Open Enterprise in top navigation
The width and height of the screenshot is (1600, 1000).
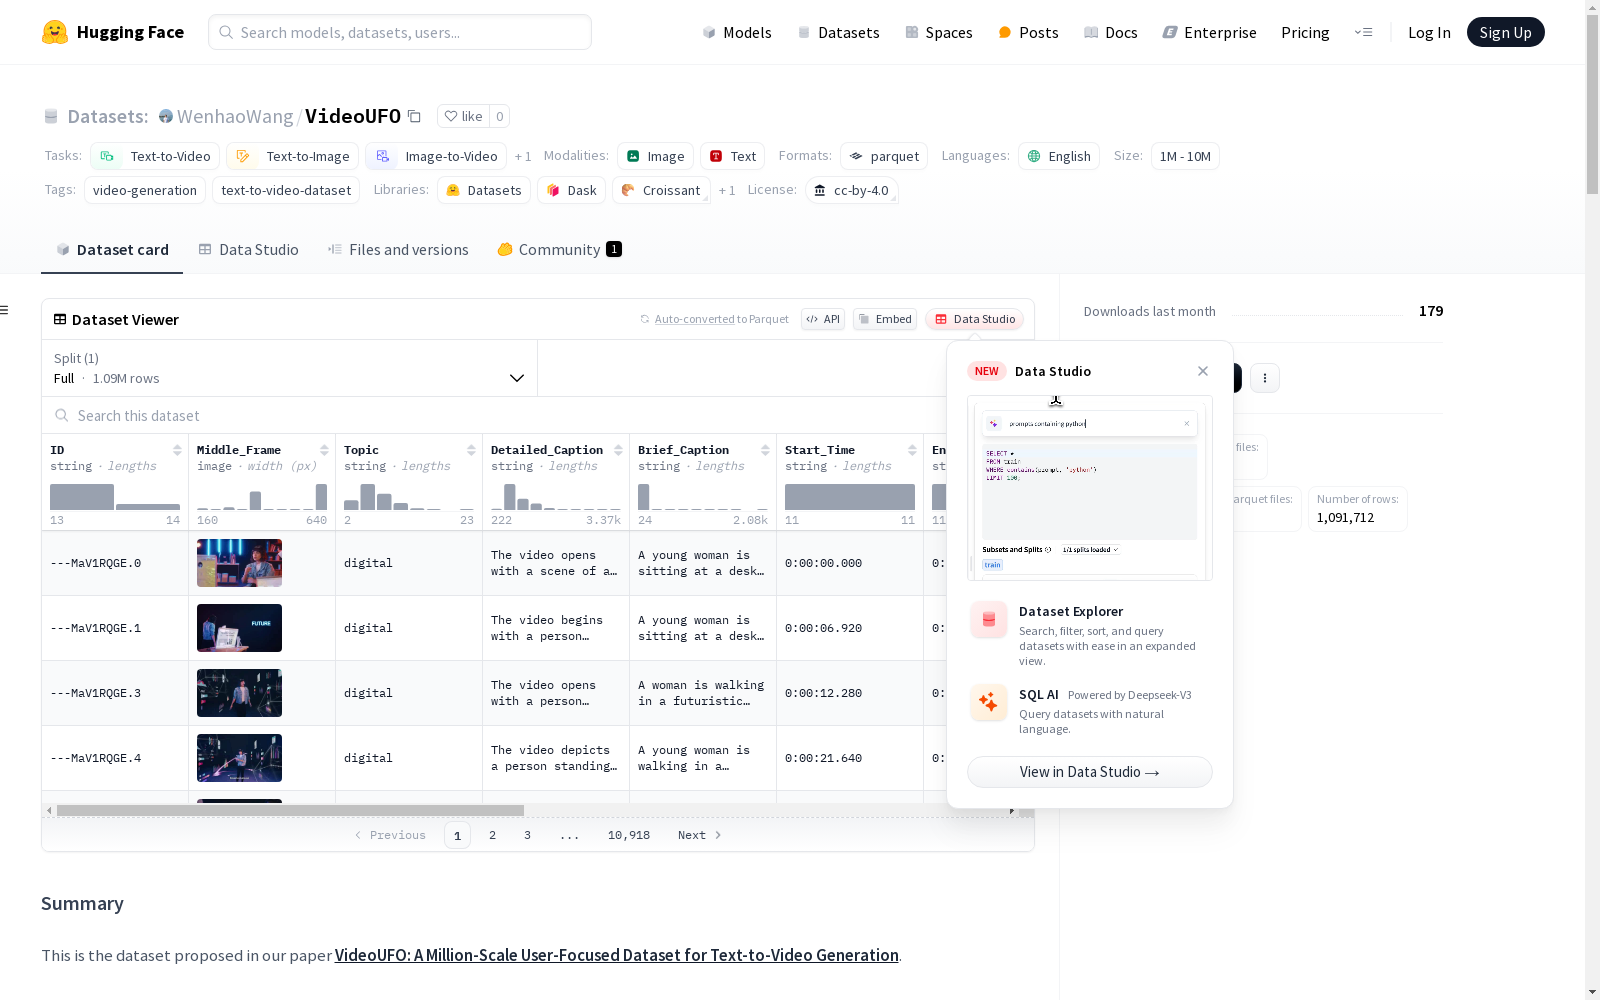[x=1209, y=32]
